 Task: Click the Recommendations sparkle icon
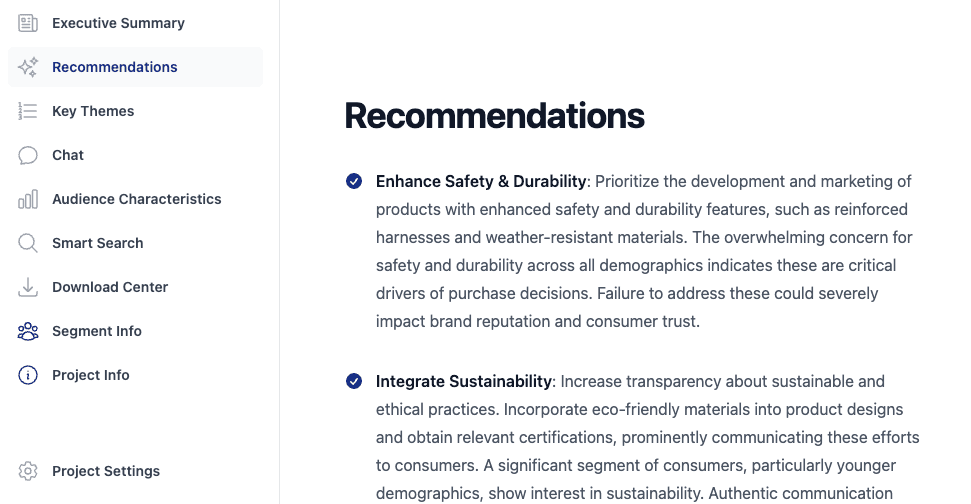pos(28,67)
